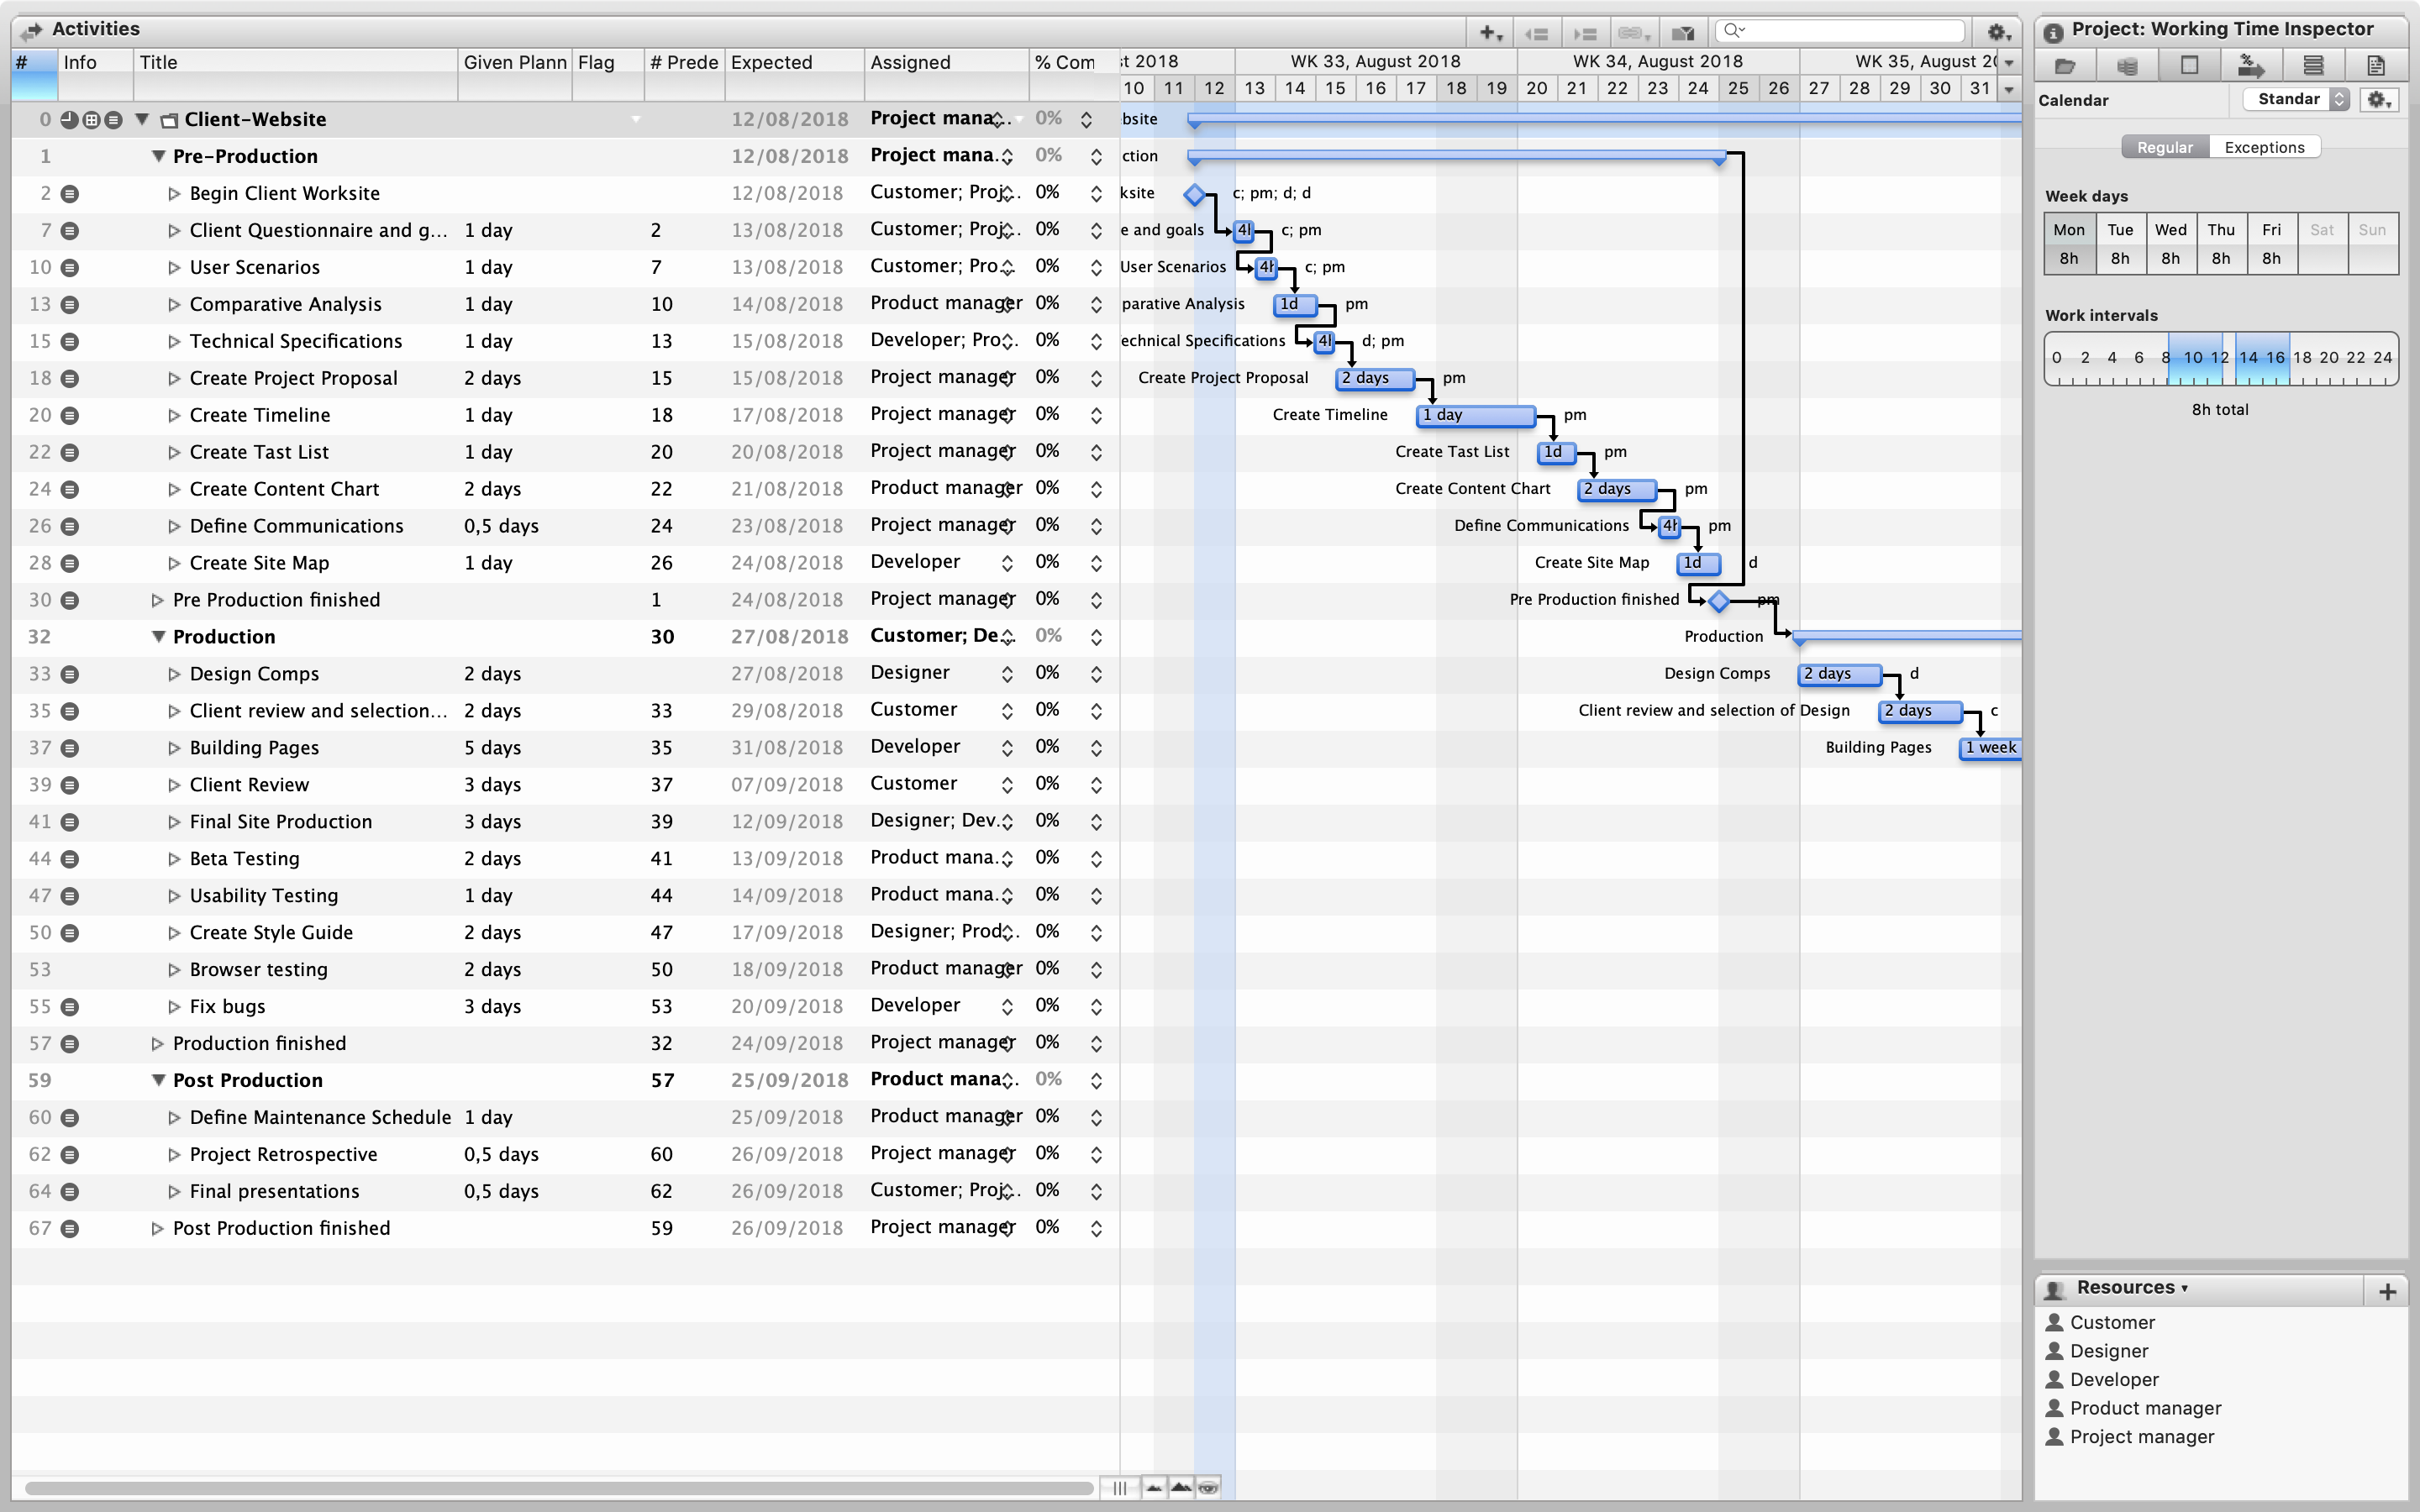Expand the Building Pages activity
Image resolution: width=2420 pixels, height=1512 pixels.
point(174,748)
